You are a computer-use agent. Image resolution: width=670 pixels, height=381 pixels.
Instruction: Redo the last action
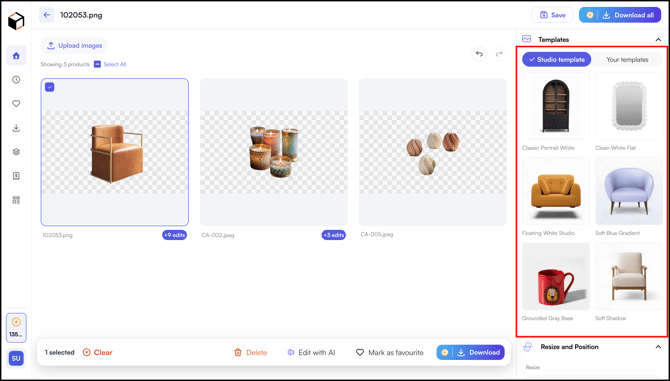pos(499,54)
